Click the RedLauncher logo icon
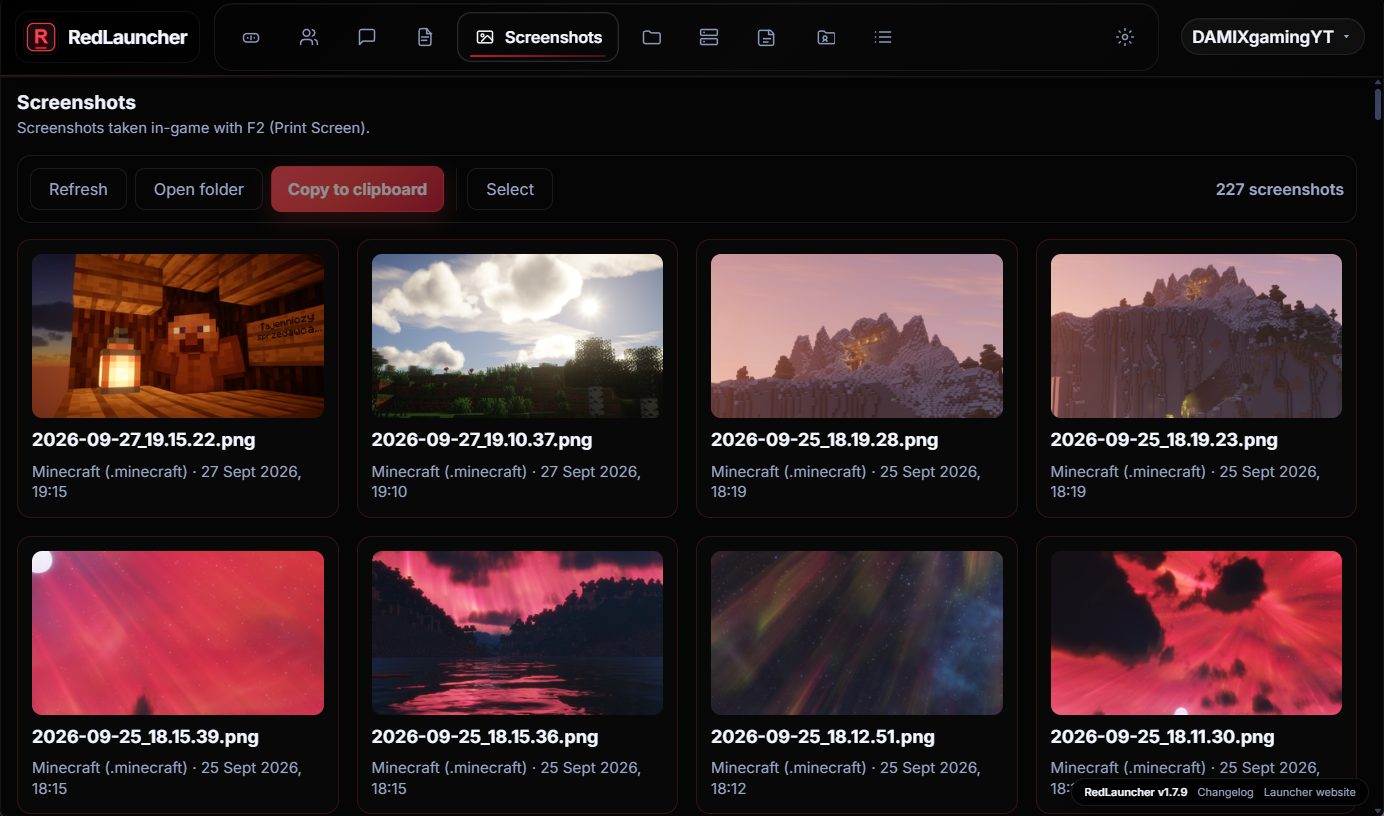Viewport: 1384px width, 816px height. [41, 37]
